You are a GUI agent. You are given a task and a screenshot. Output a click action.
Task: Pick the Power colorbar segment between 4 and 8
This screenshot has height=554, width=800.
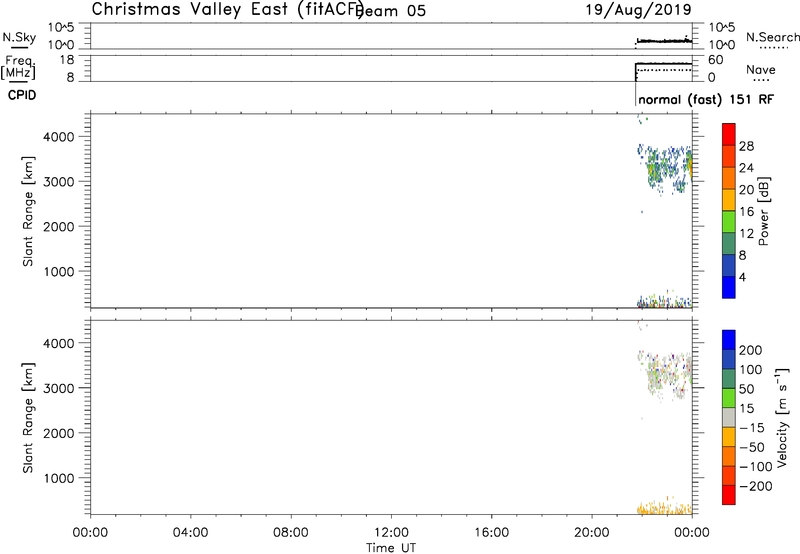pyautogui.click(x=729, y=266)
